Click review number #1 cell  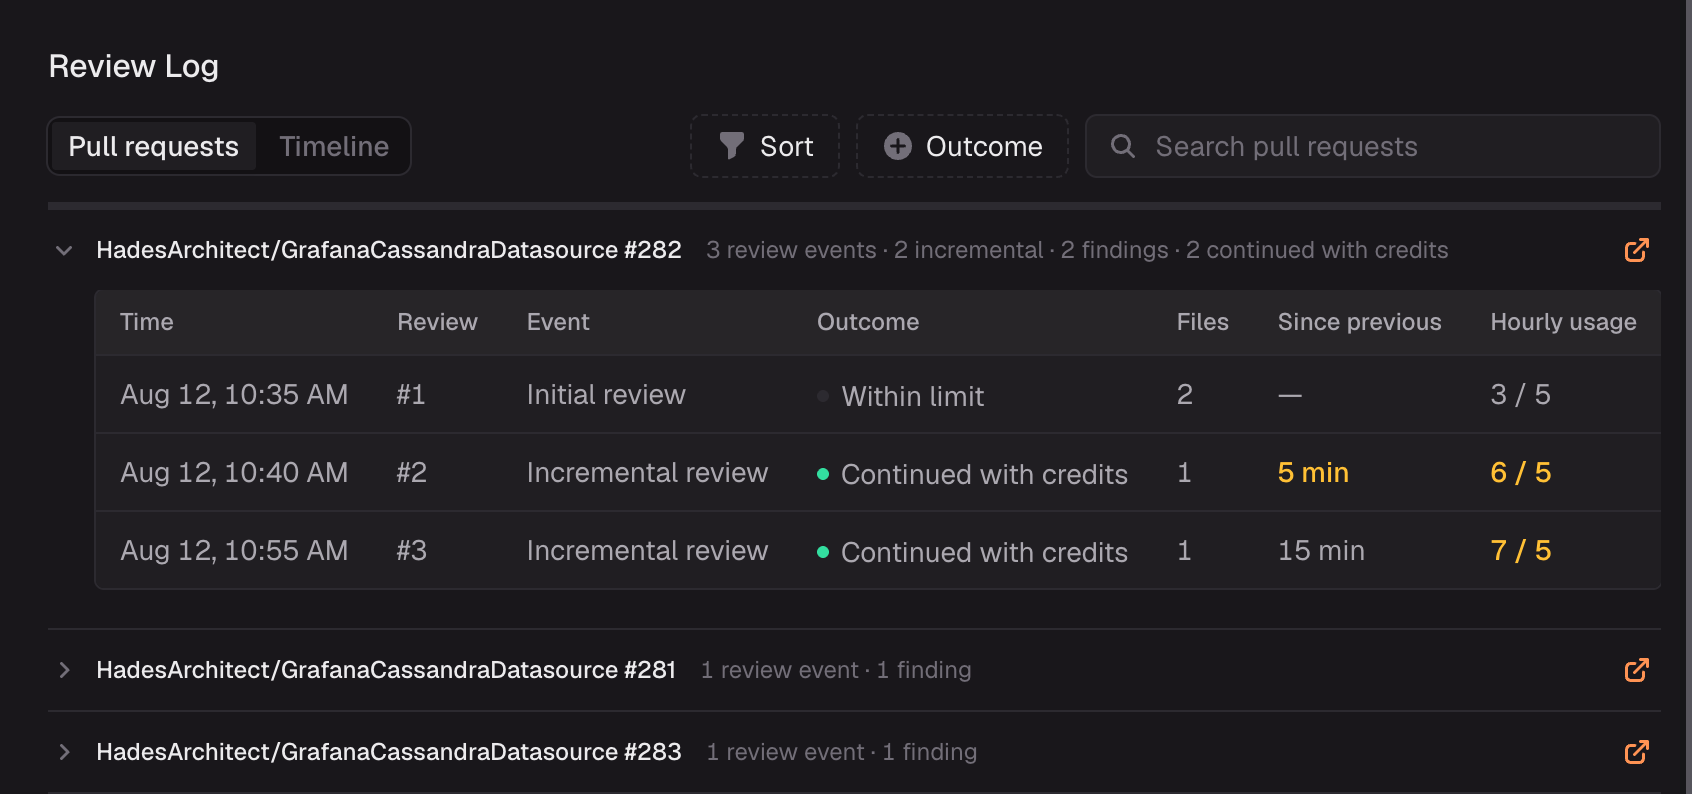pos(411,395)
